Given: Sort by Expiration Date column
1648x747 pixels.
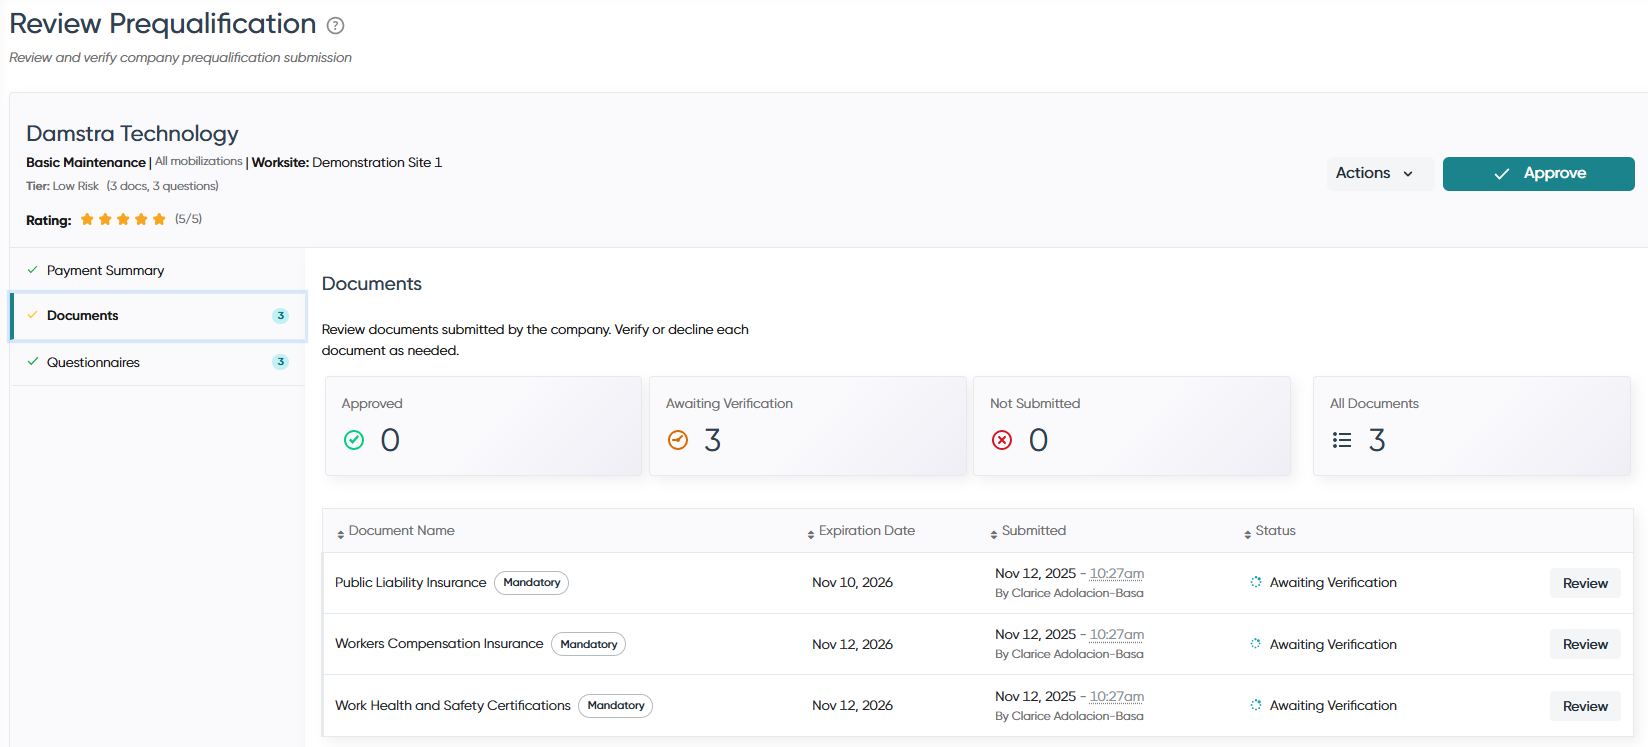Looking at the screenshot, I should tap(862, 531).
